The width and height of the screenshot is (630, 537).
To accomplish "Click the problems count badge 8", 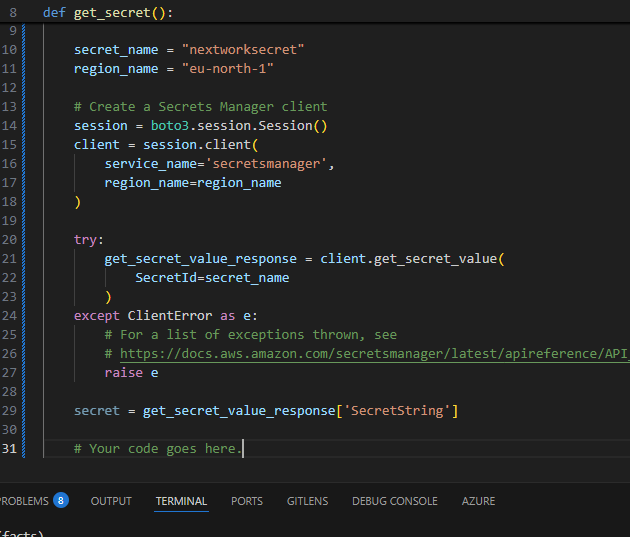I will [61, 500].
